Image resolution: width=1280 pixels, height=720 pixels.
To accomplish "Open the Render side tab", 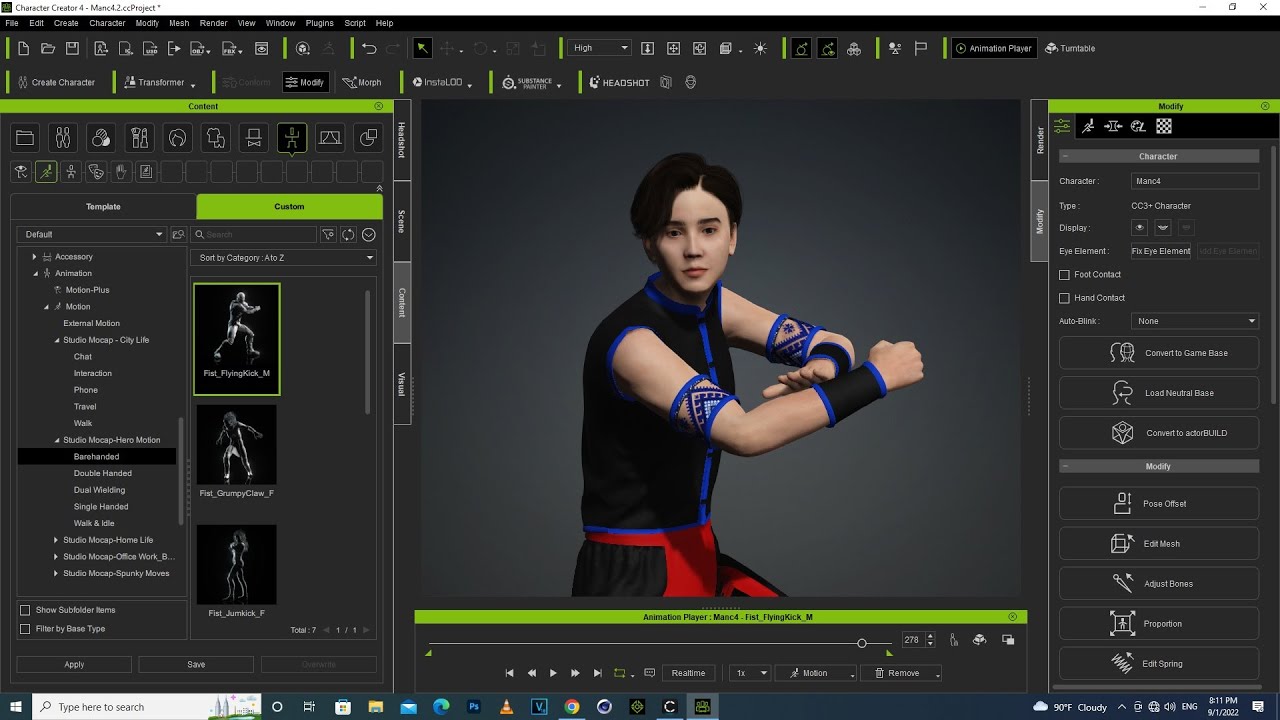I will coord(1040,140).
